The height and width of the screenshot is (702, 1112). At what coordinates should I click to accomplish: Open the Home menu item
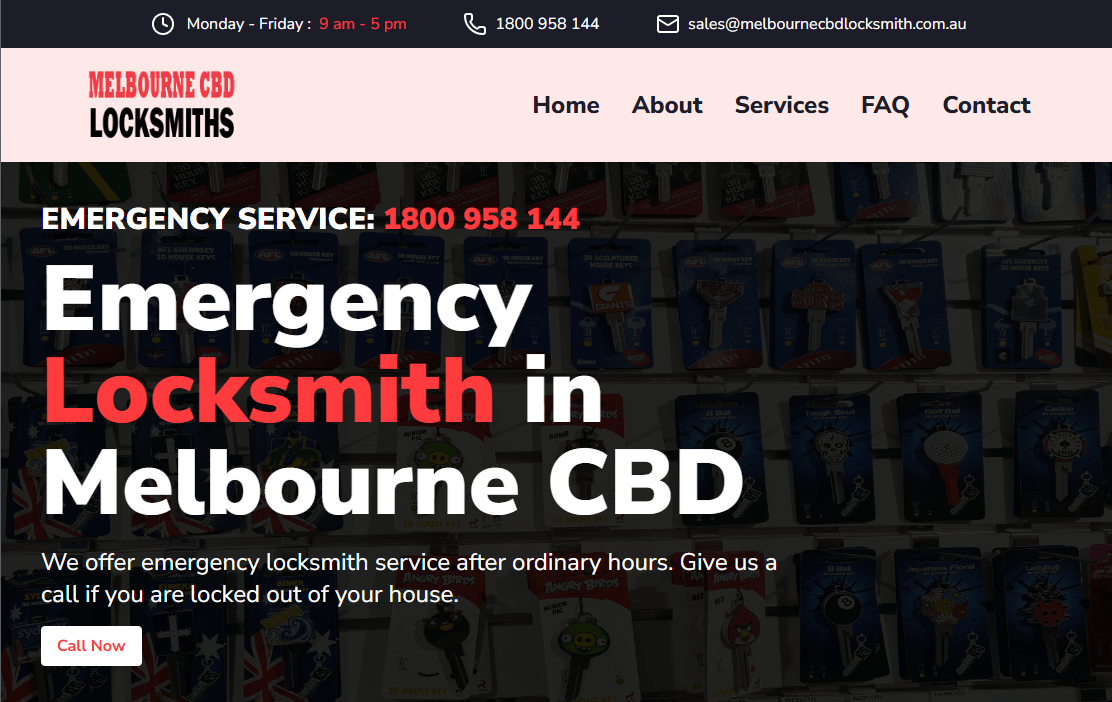click(566, 104)
